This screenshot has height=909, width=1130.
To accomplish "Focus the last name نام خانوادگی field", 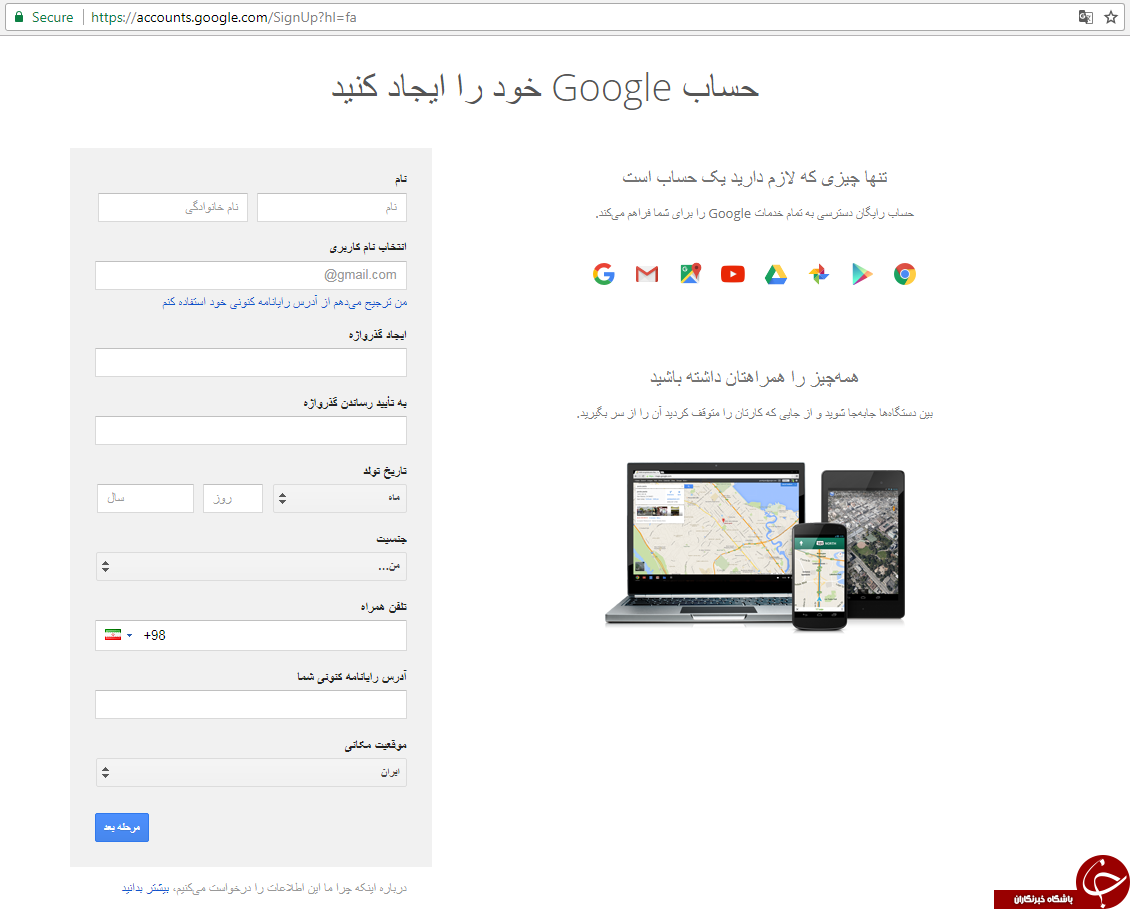I will pyautogui.click(x=173, y=208).
